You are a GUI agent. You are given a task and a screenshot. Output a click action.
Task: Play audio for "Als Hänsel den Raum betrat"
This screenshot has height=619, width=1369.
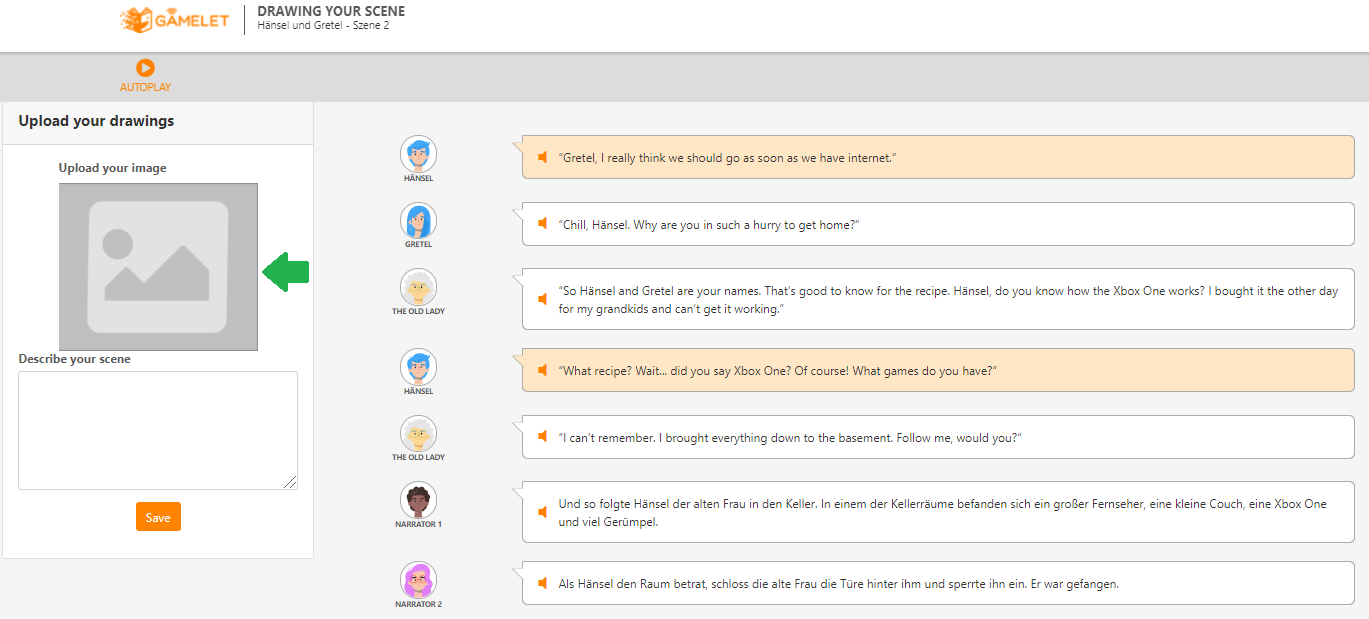click(x=543, y=583)
